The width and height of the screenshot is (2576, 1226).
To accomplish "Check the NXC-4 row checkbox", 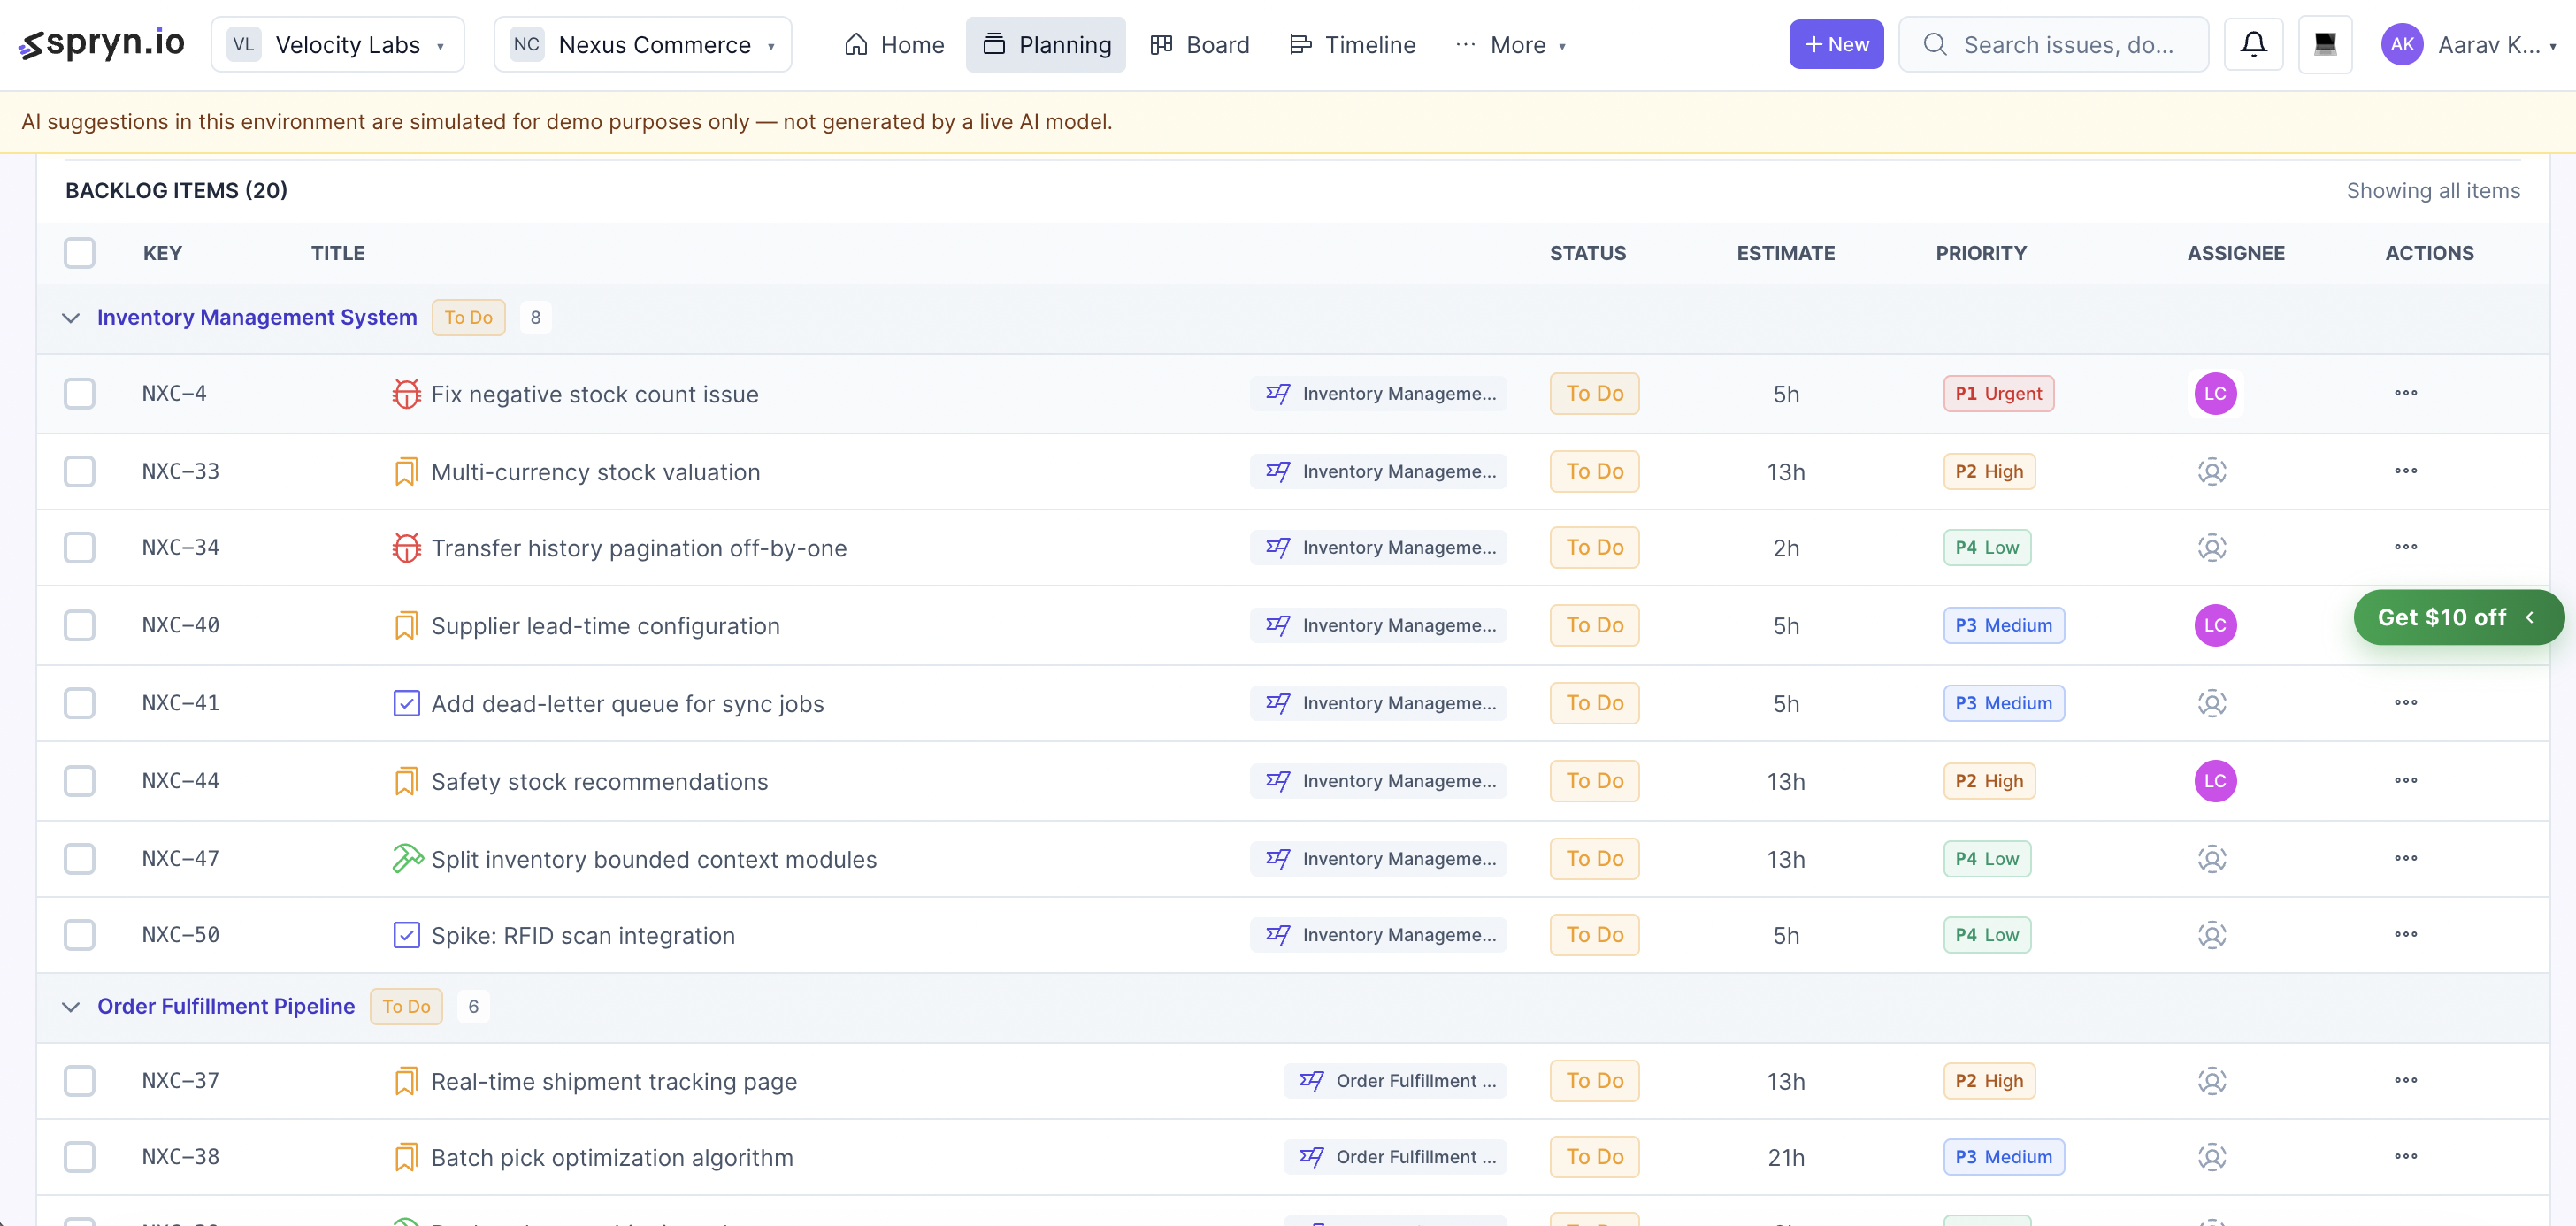I will point(80,394).
